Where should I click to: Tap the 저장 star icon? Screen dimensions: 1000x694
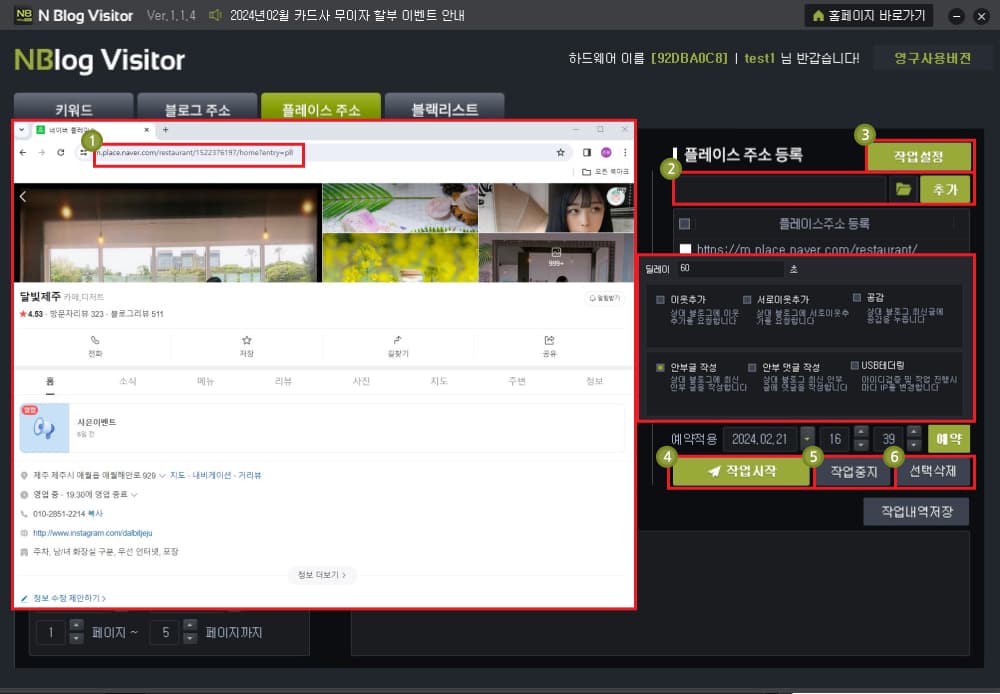point(247,340)
